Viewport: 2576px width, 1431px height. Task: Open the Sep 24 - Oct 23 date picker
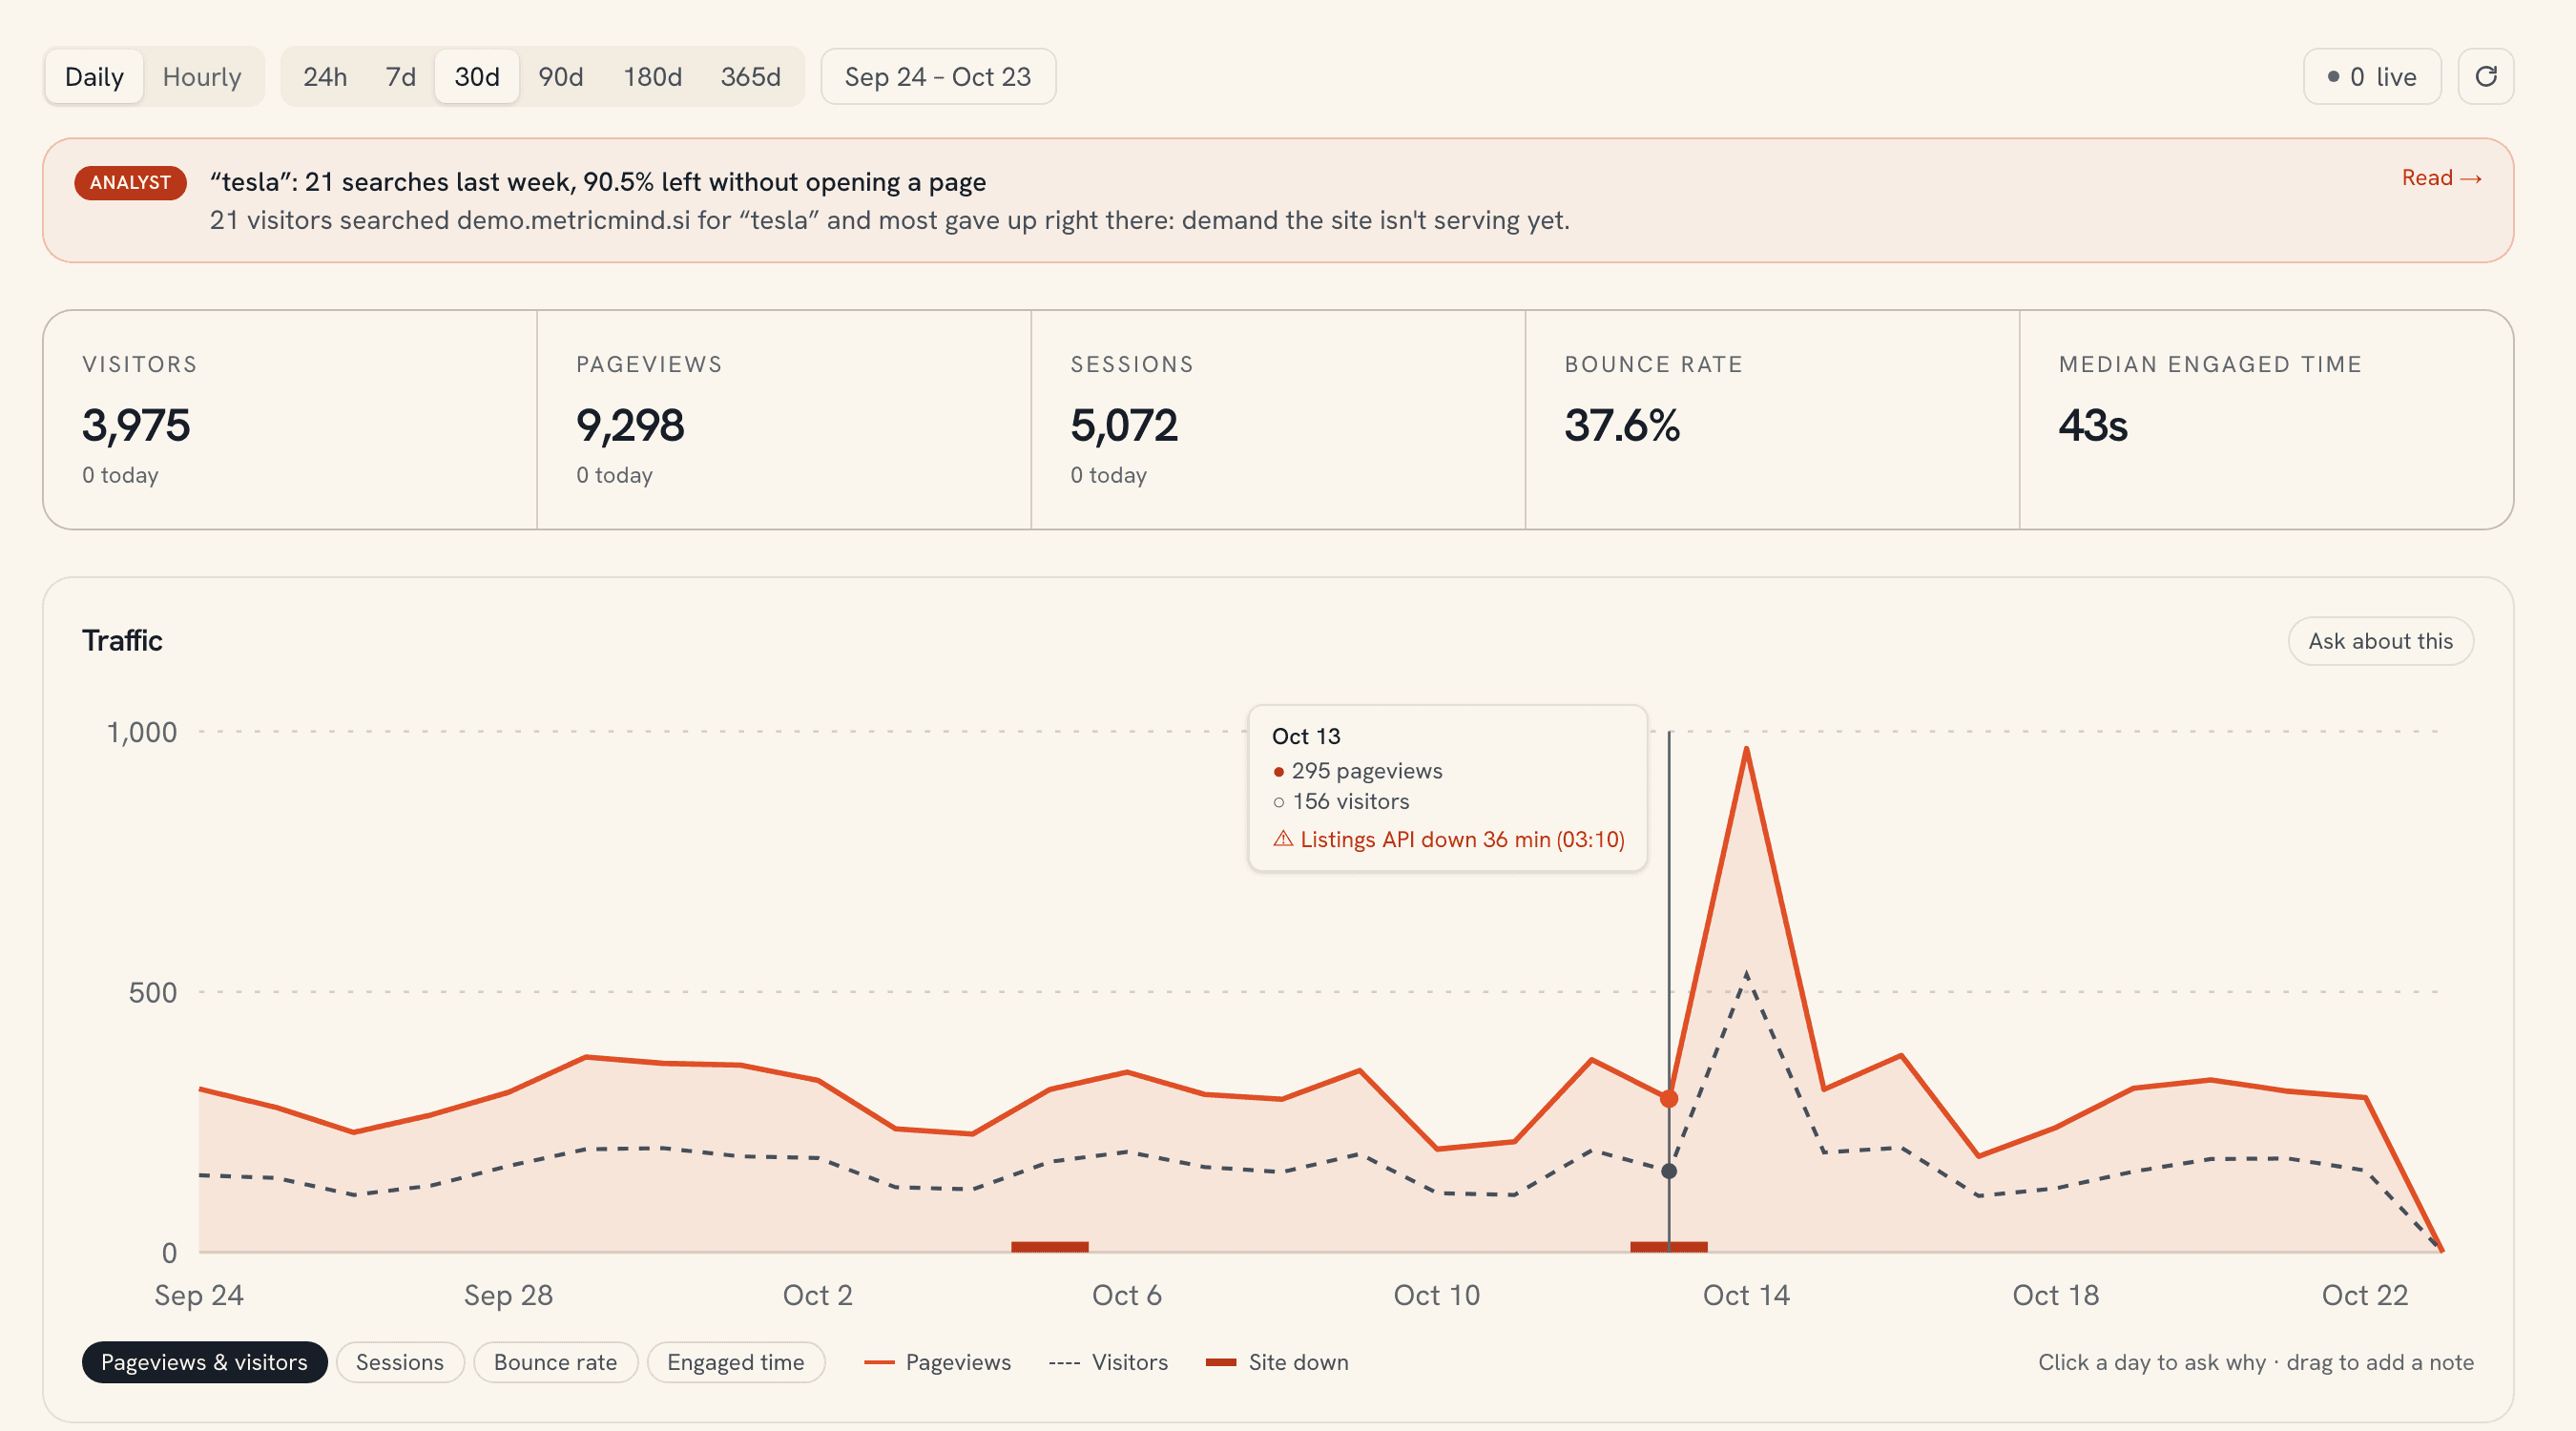click(x=938, y=76)
